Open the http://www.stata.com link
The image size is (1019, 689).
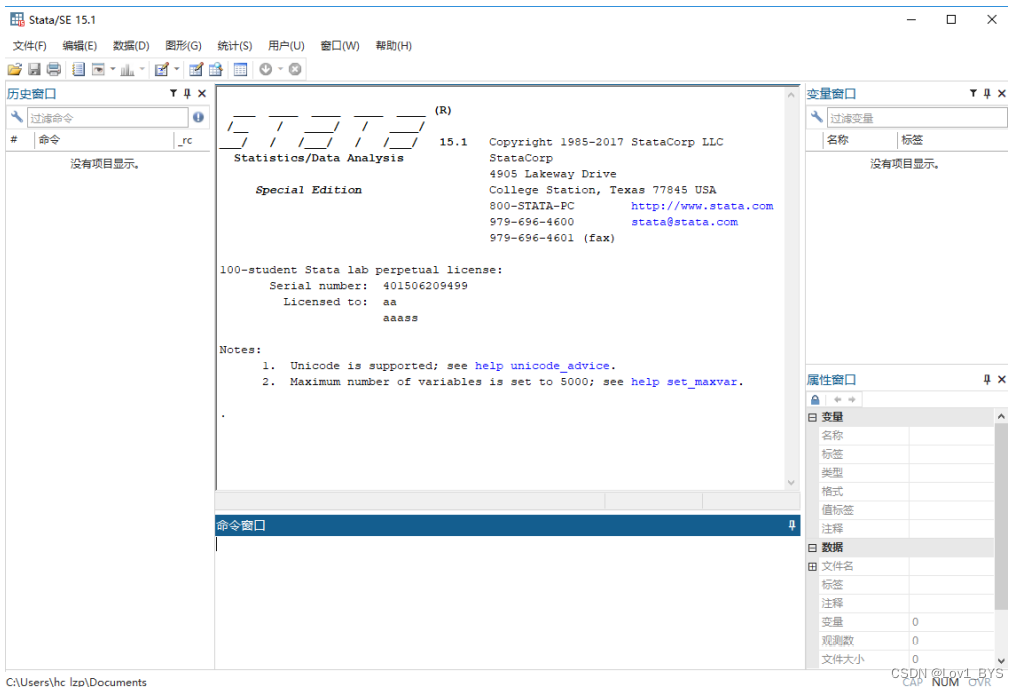[703, 206]
